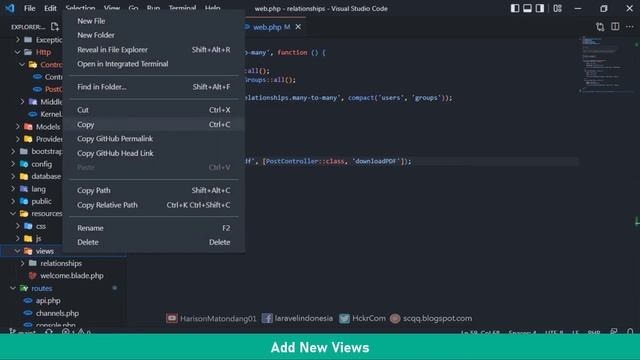
Task: Open the Kernel file in Http
Action: [x=51, y=114]
